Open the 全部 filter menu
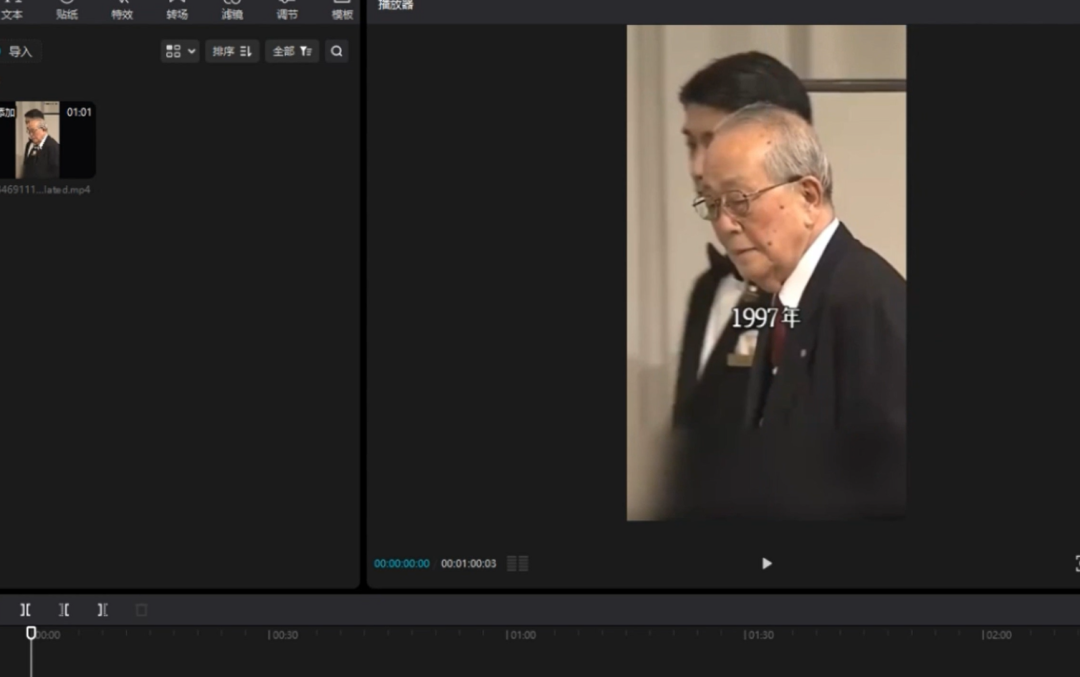The height and width of the screenshot is (677, 1080). [x=292, y=51]
